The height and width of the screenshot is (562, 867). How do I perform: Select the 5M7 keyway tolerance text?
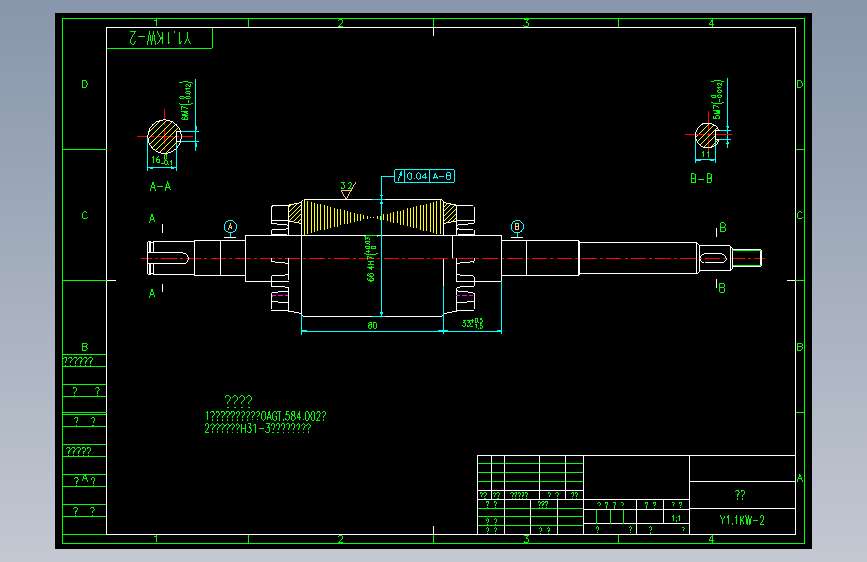[717, 99]
